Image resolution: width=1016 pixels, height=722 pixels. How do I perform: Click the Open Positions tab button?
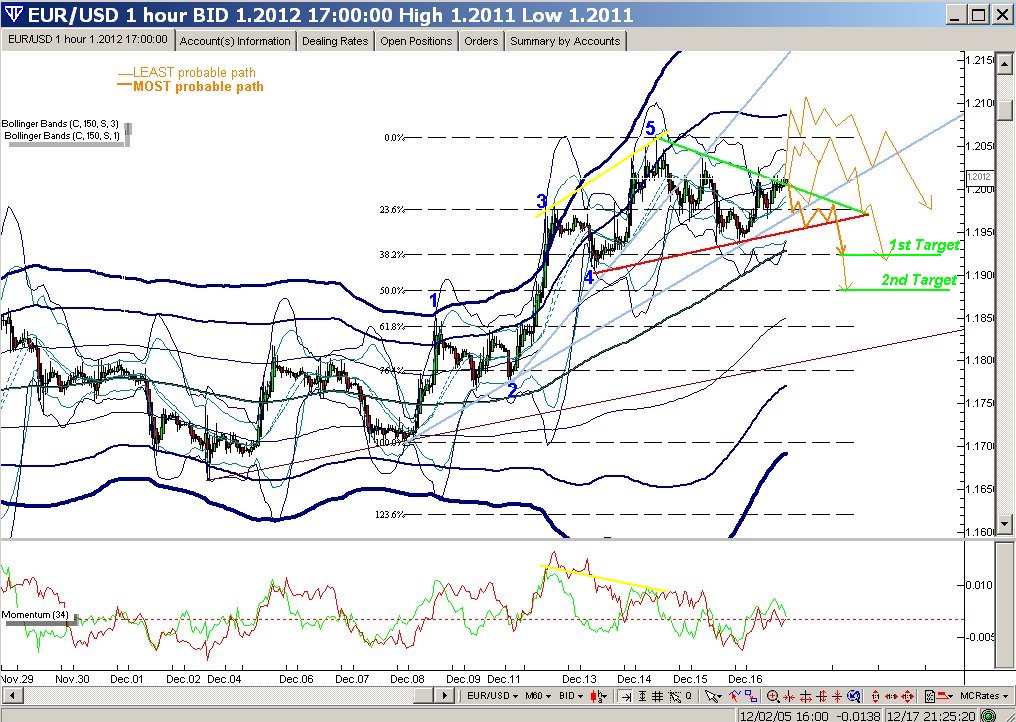point(416,41)
